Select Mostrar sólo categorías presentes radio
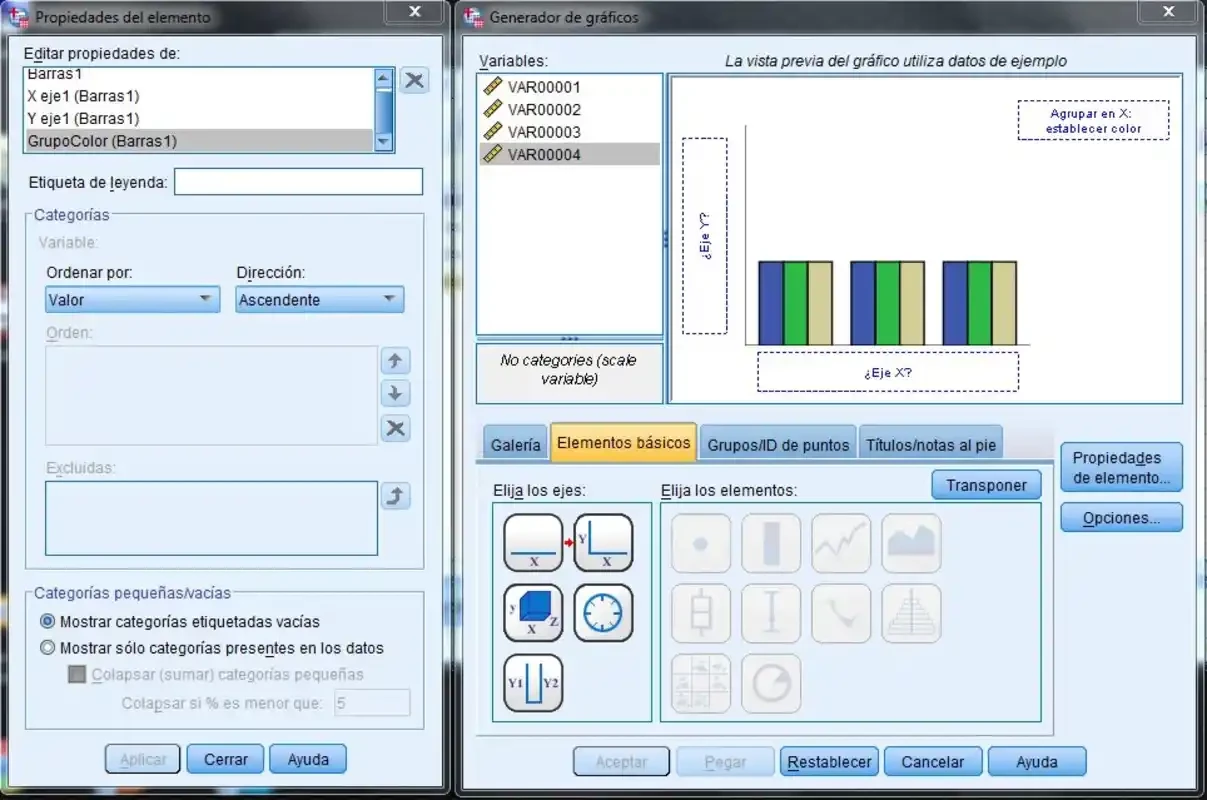This screenshot has width=1207, height=800. click(48, 647)
